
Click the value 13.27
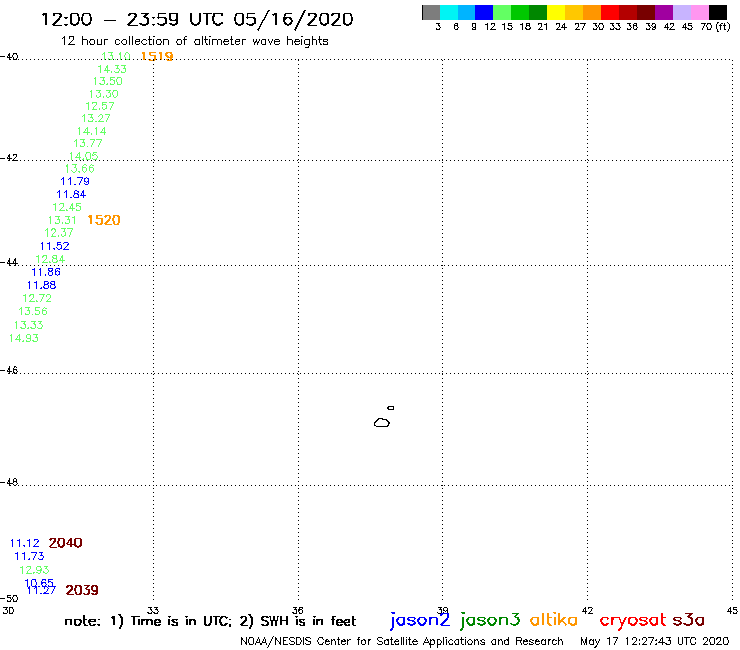96,118
